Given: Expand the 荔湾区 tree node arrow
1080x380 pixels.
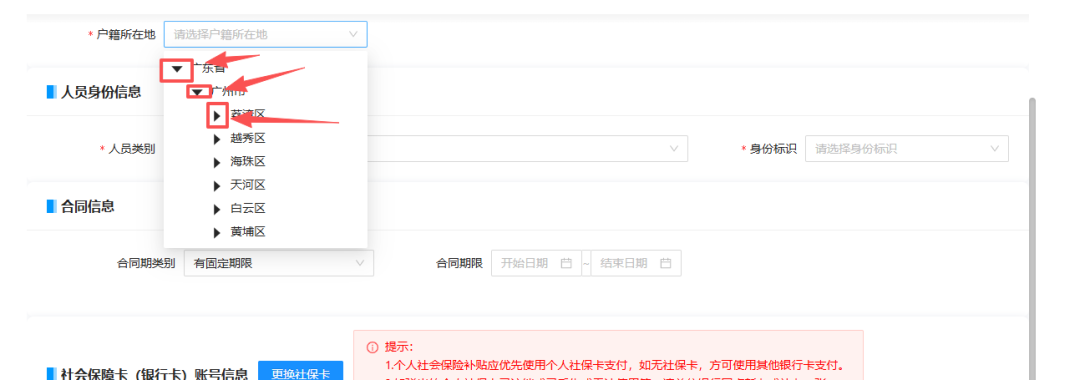Looking at the screenshot, I should coord(217,116).
